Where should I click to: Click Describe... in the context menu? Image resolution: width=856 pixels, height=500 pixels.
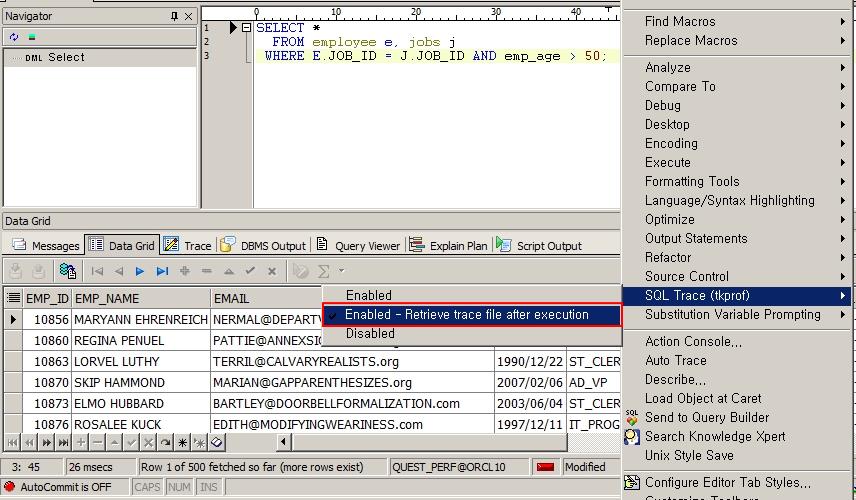(675, 380)
